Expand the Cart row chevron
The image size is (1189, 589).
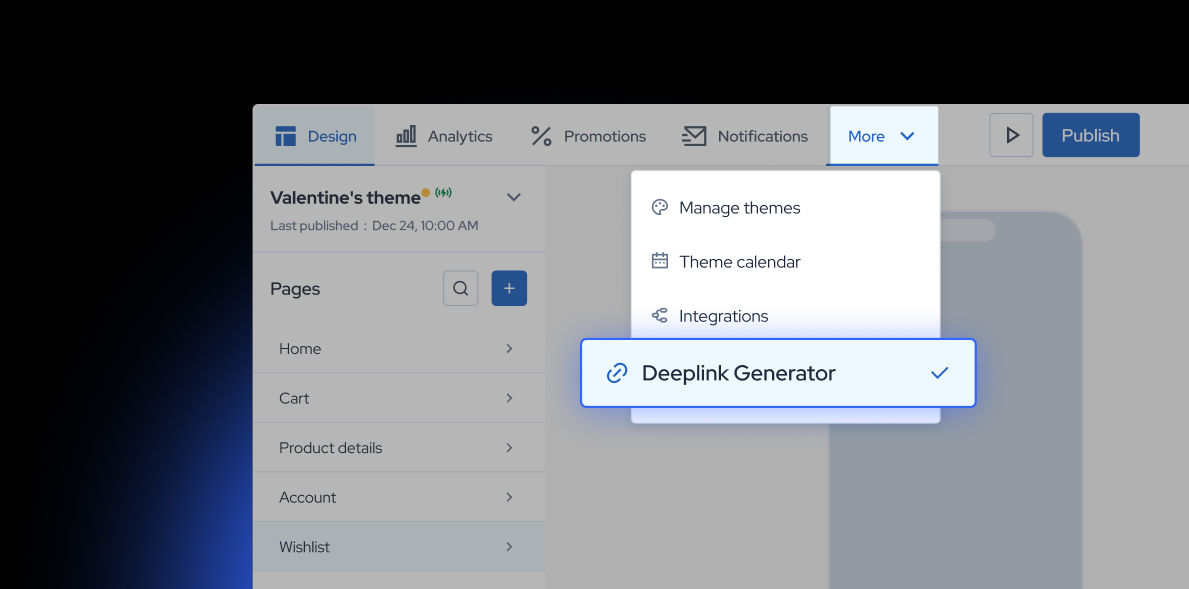pyautogui.click(x=509, y=398)
